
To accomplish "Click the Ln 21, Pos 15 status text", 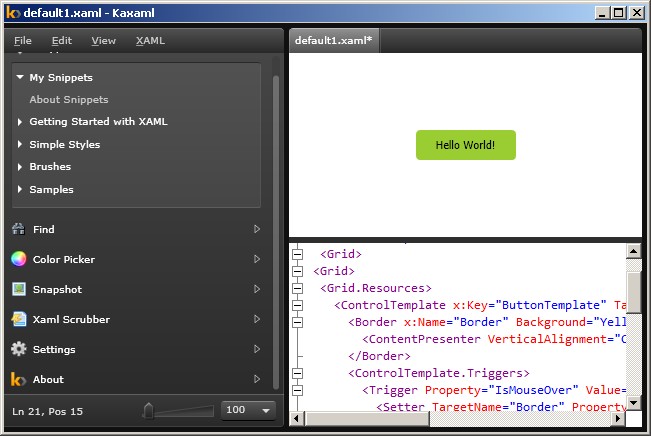I will click(x=48, y=412).
